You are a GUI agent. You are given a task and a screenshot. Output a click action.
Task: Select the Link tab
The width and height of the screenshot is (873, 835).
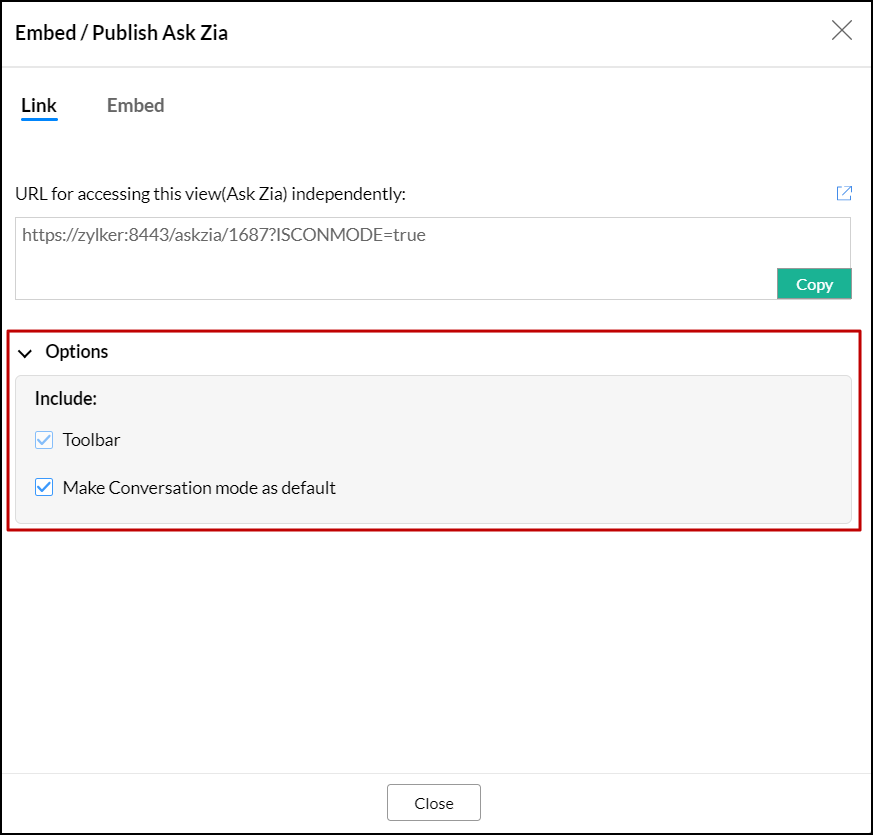pyautogui.click(x=39, y=105)
